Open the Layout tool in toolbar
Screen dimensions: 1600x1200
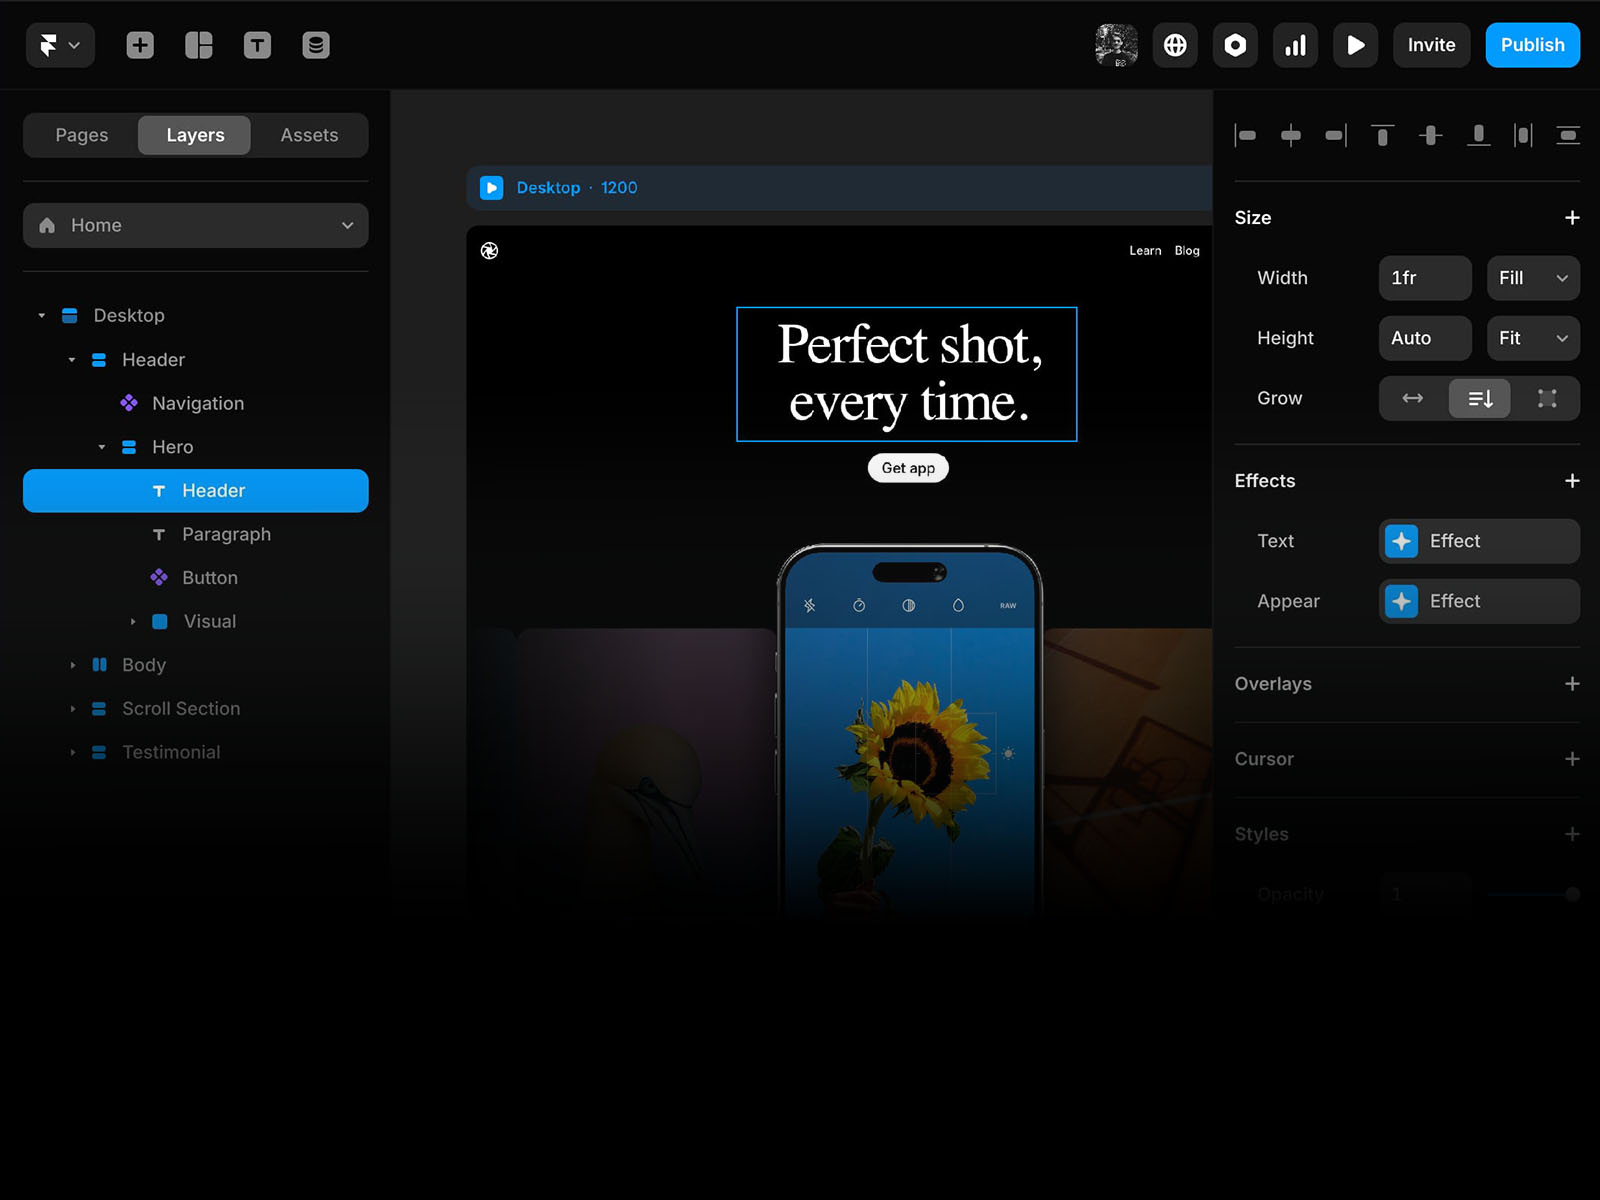[199, 45]
